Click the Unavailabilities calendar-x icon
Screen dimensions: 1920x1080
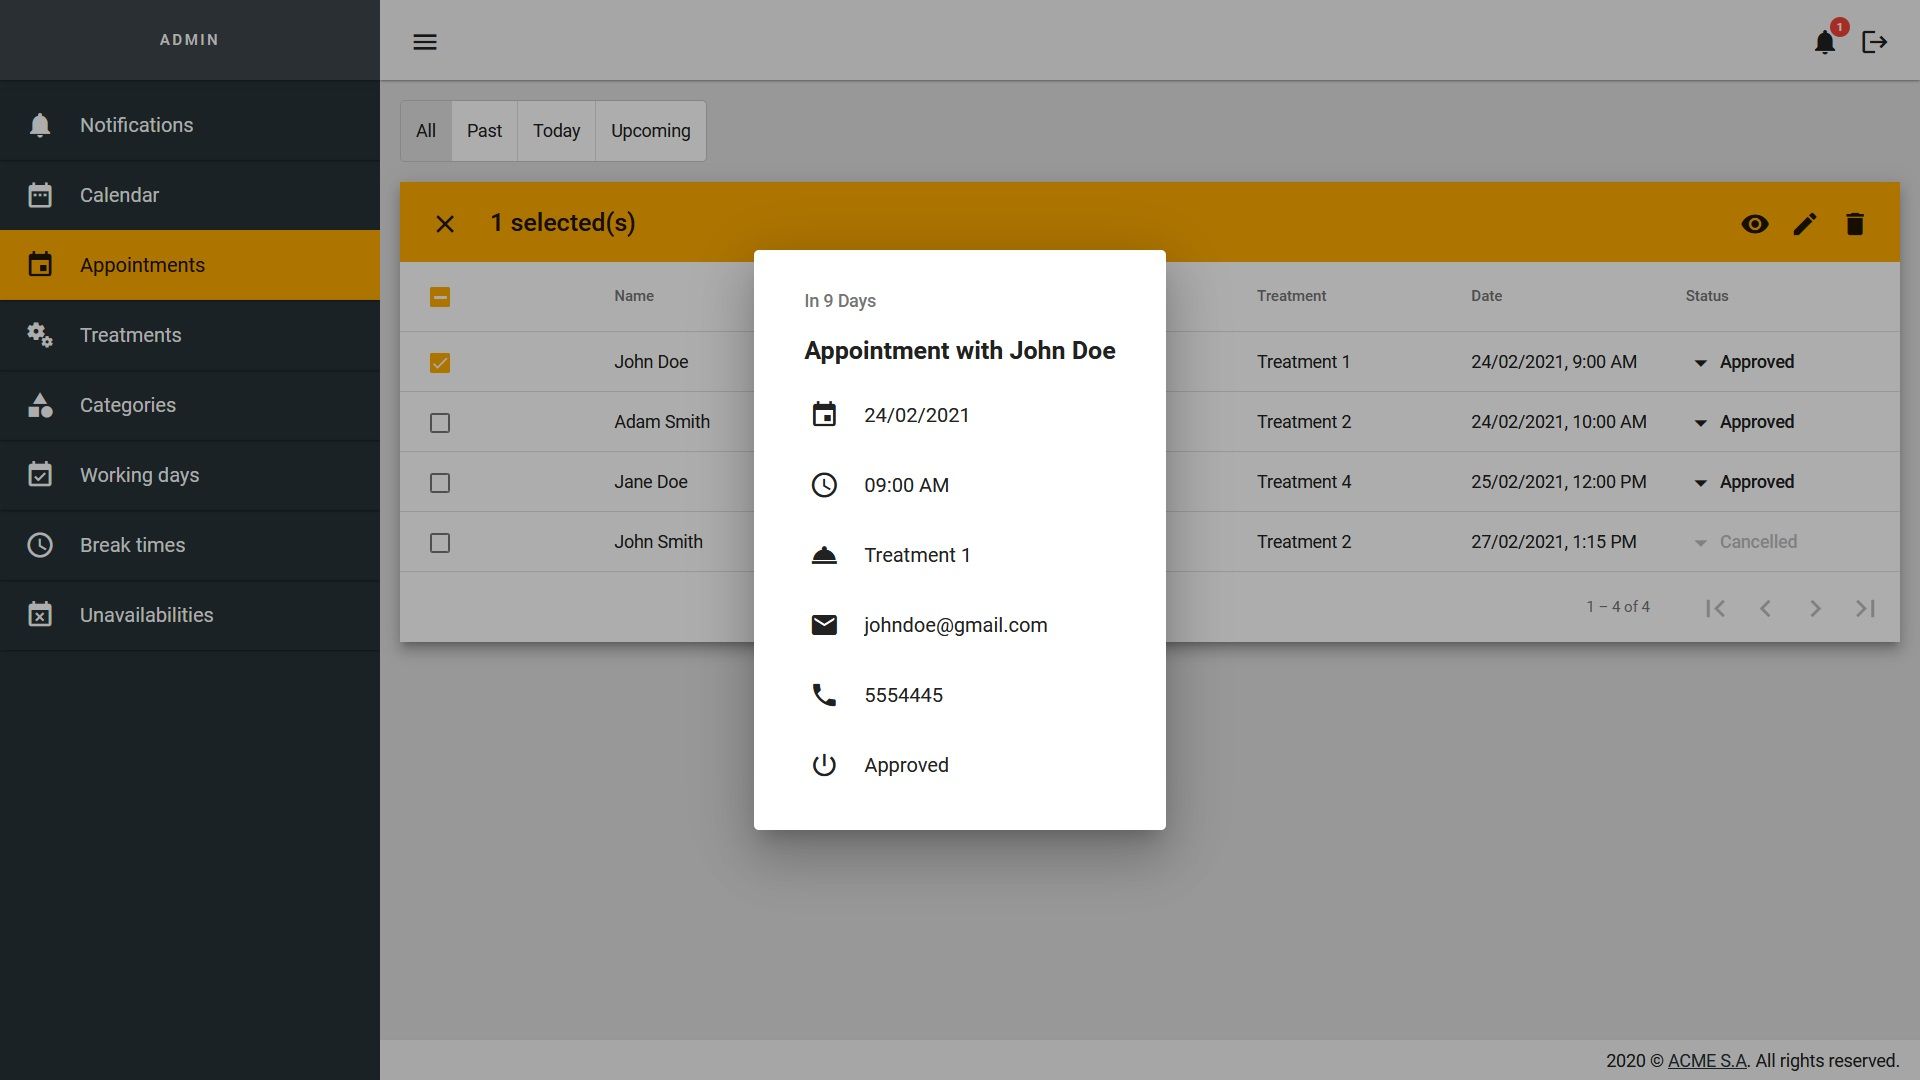coord(40,615)
